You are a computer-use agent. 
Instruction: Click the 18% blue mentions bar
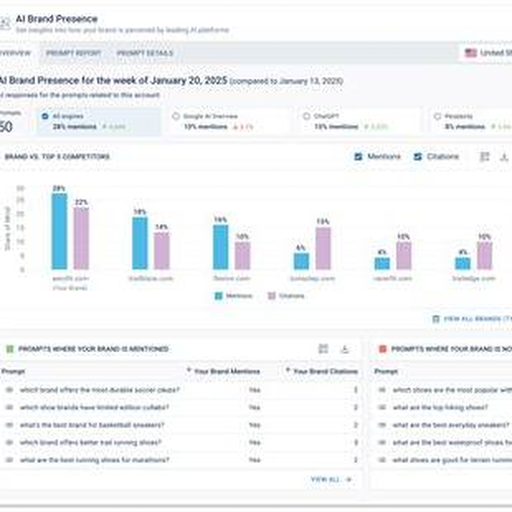point(140,243)
